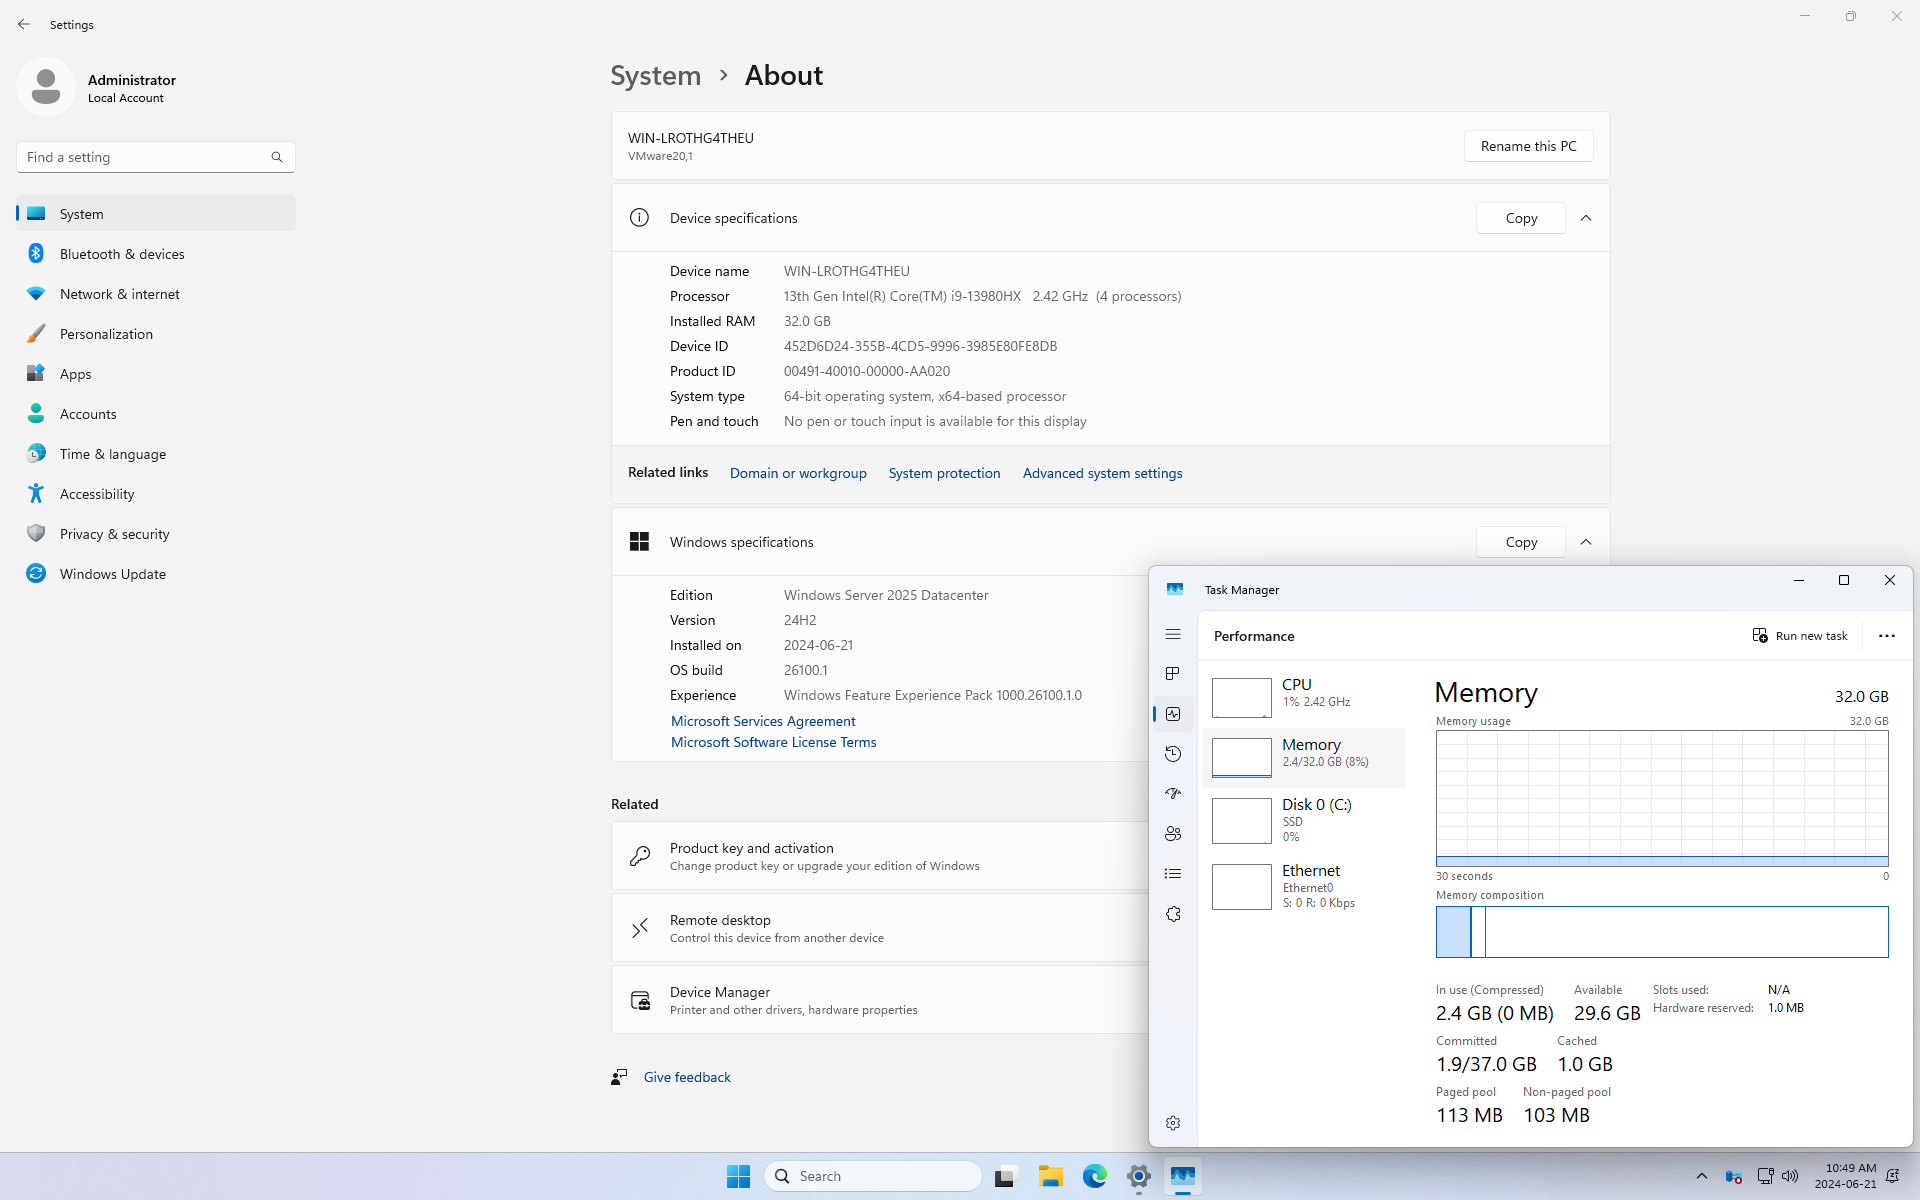Open System category in Settings sidebar
The image size is (1920, 1200).
[x=156, y=214]
